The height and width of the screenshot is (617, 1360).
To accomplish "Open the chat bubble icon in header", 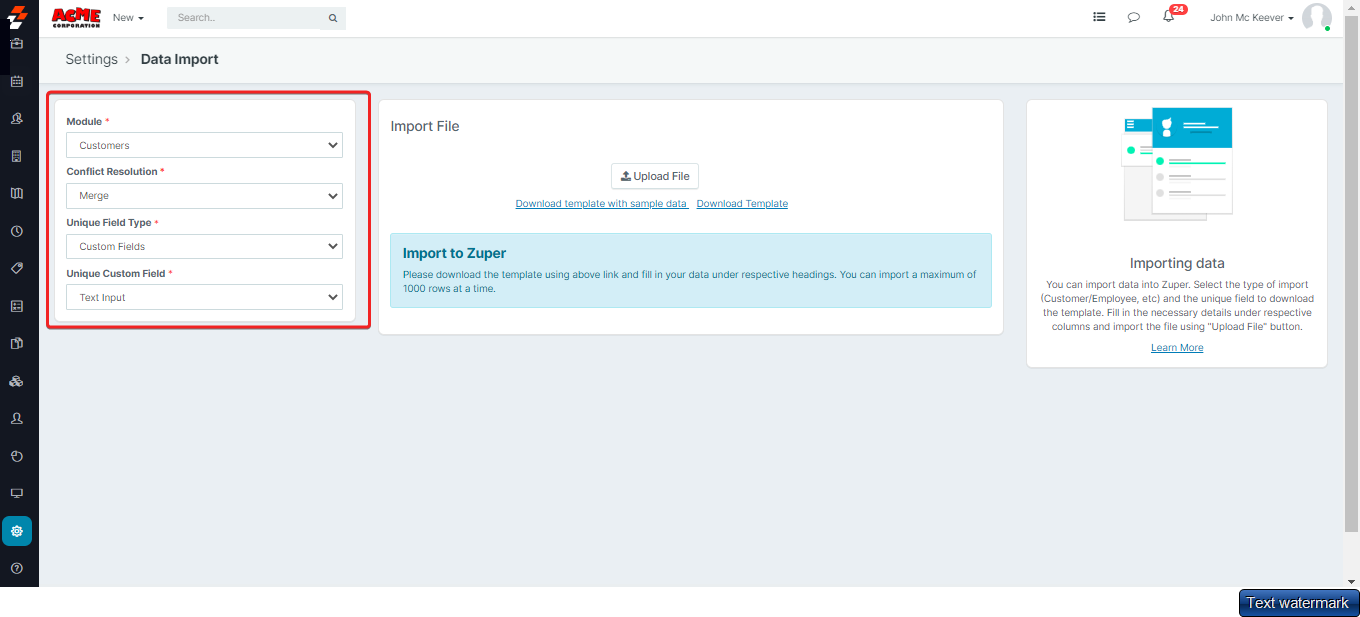I will [1134, 17].
